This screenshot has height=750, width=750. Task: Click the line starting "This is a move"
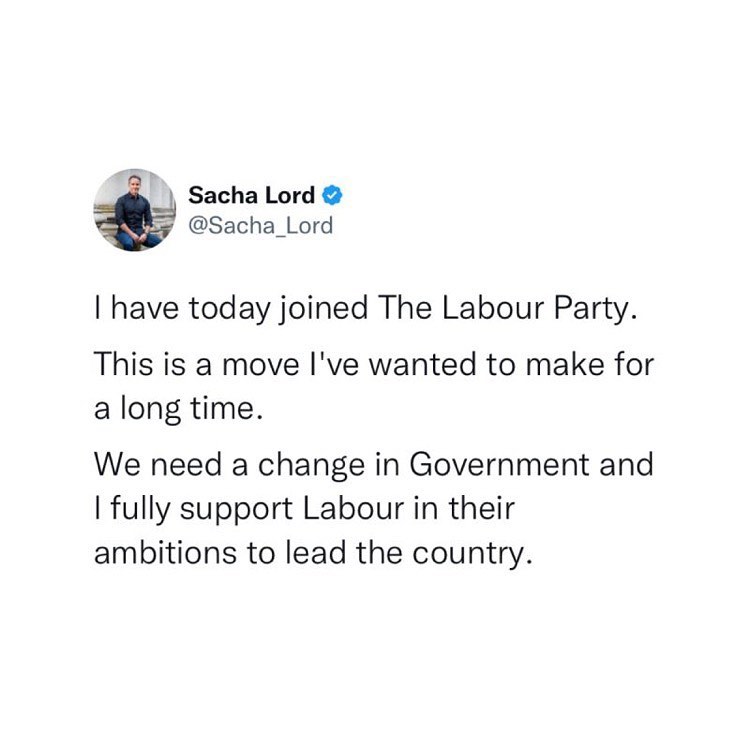372,365
